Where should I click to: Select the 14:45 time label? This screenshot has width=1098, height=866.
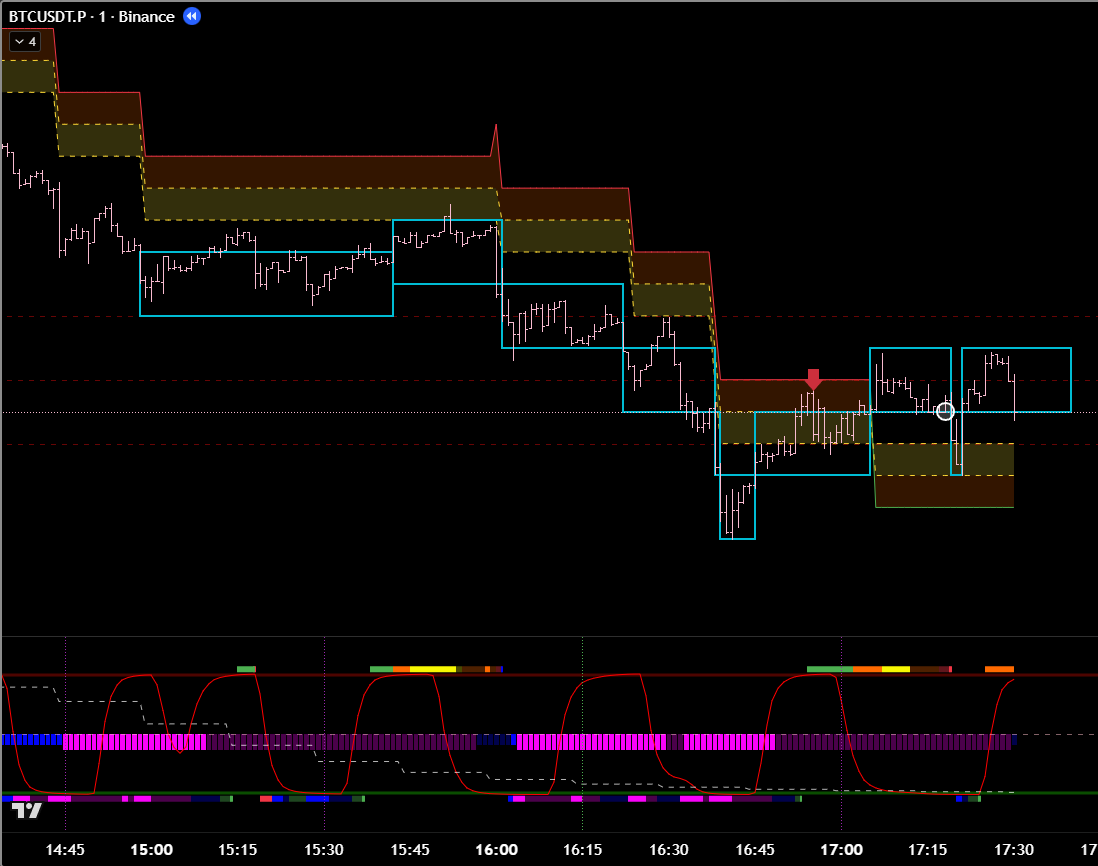[65, 850]
